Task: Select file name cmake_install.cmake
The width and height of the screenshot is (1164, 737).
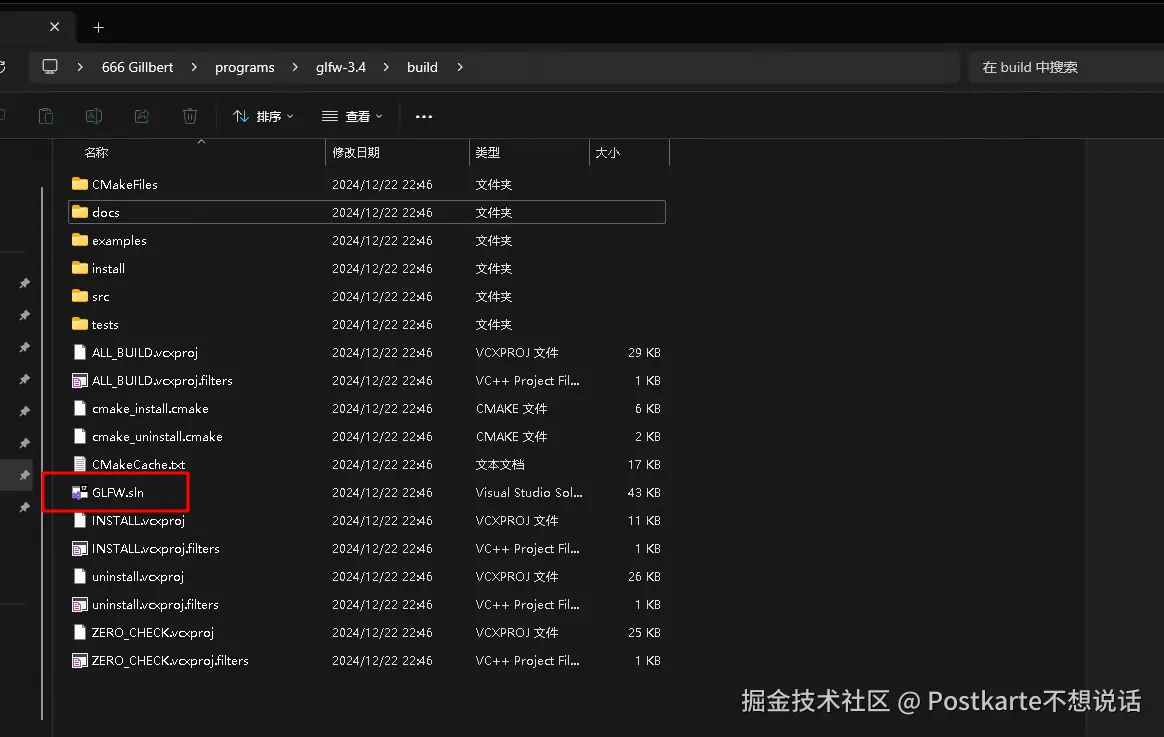Action: 150,408
